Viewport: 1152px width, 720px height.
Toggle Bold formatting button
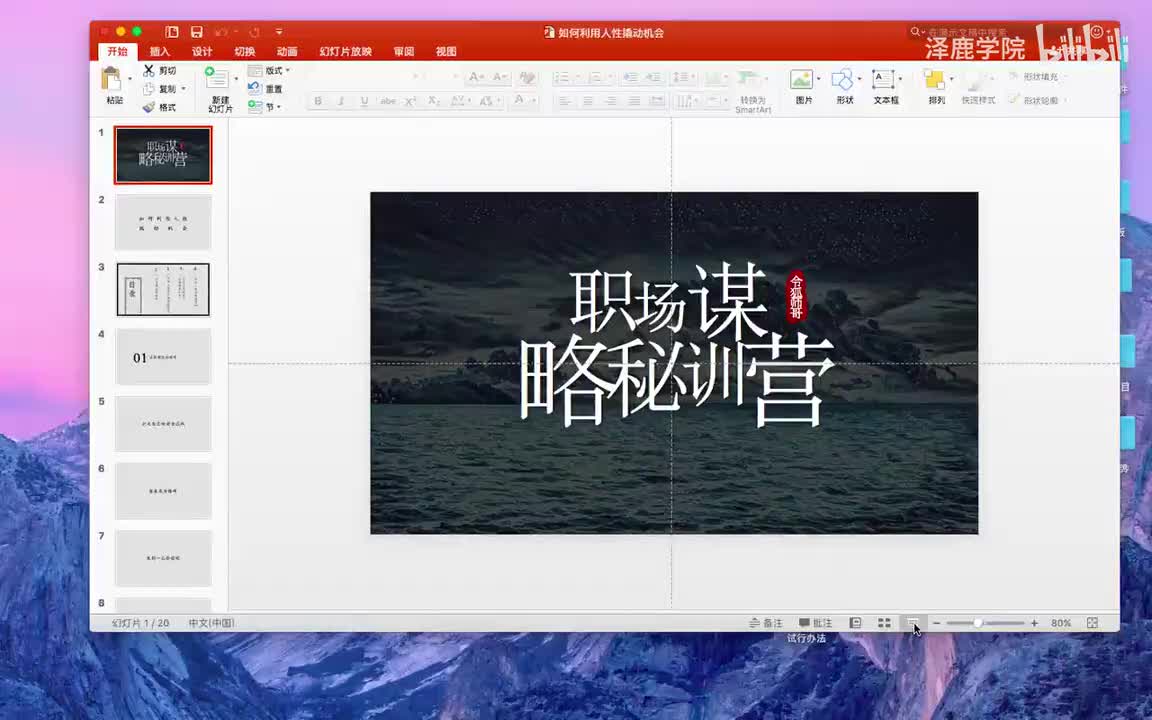pyautogui.click(x=317, y=101)
